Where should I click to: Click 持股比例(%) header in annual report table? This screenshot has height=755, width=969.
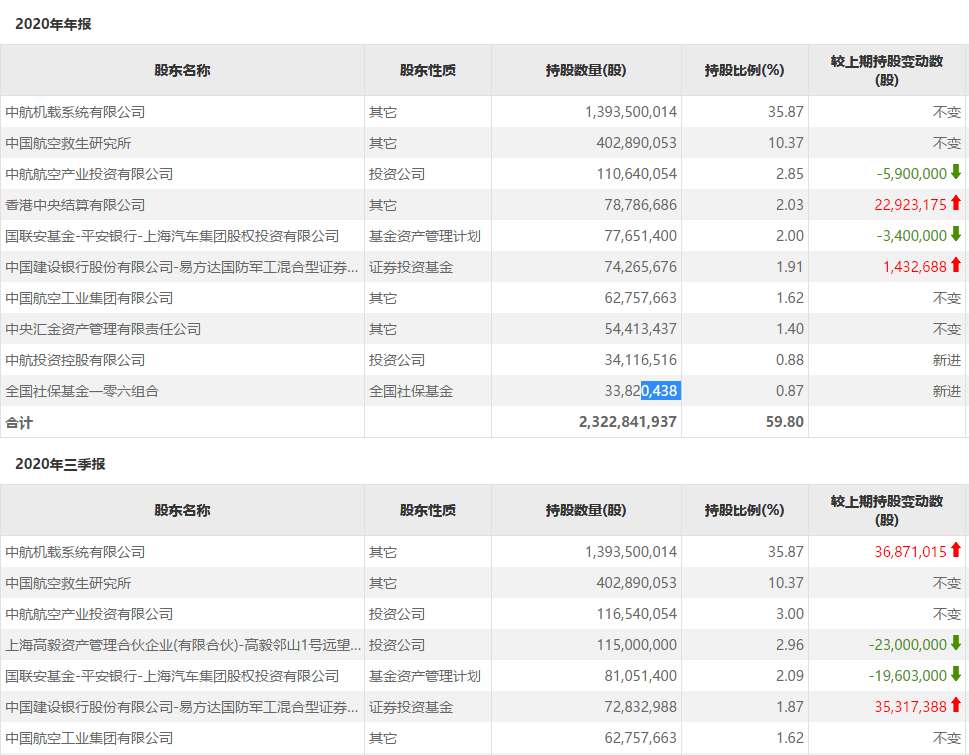coord(745,70)
